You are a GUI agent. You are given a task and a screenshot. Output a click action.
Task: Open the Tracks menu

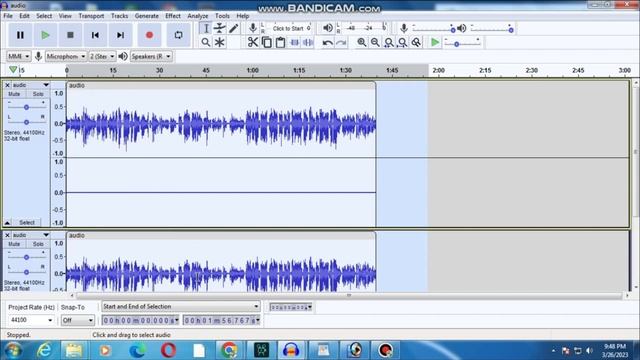tap(120, 16)
